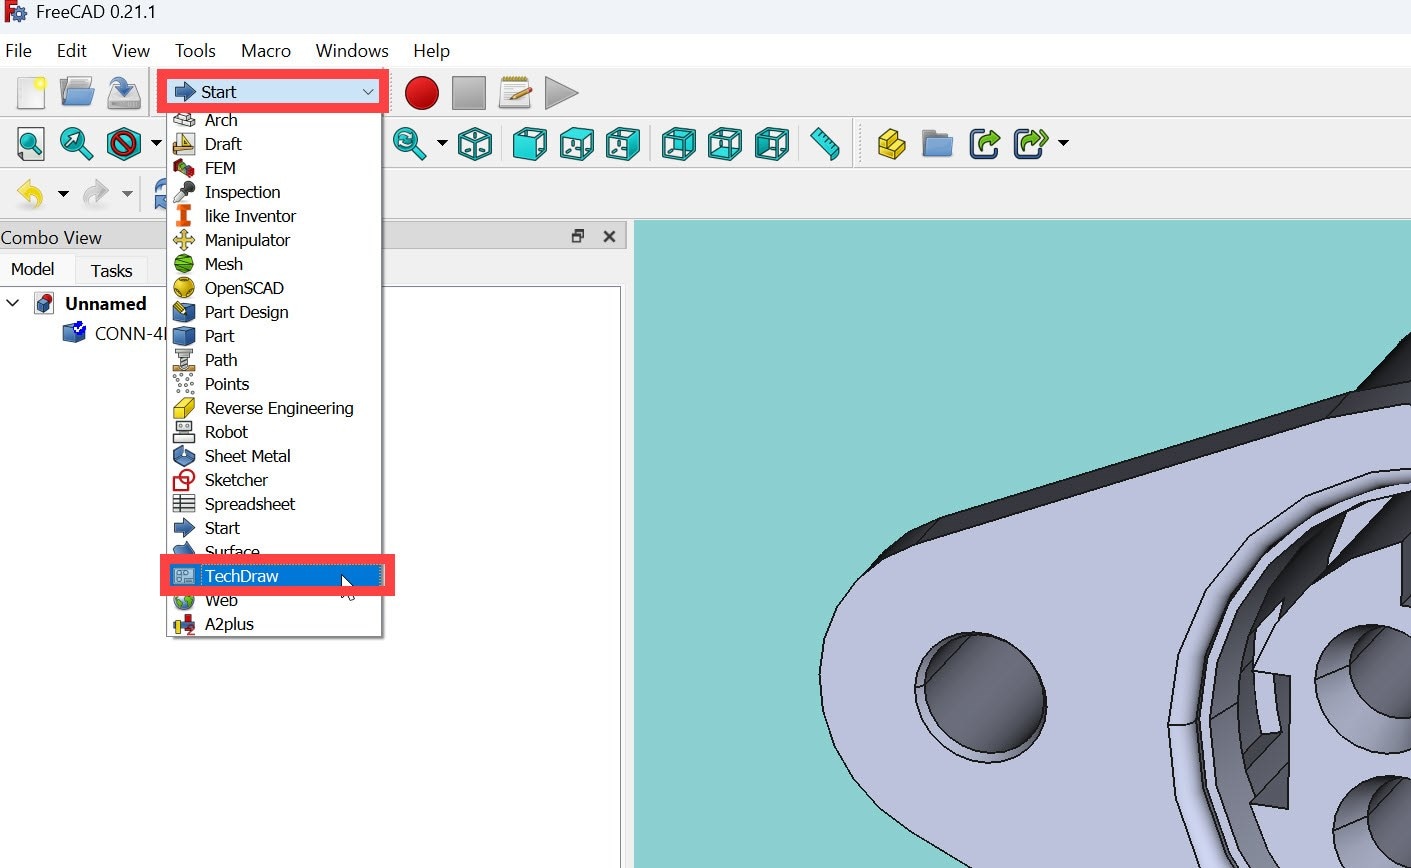Click the Fit All view icon
The image size is (1411, 868).
(30, 144)
